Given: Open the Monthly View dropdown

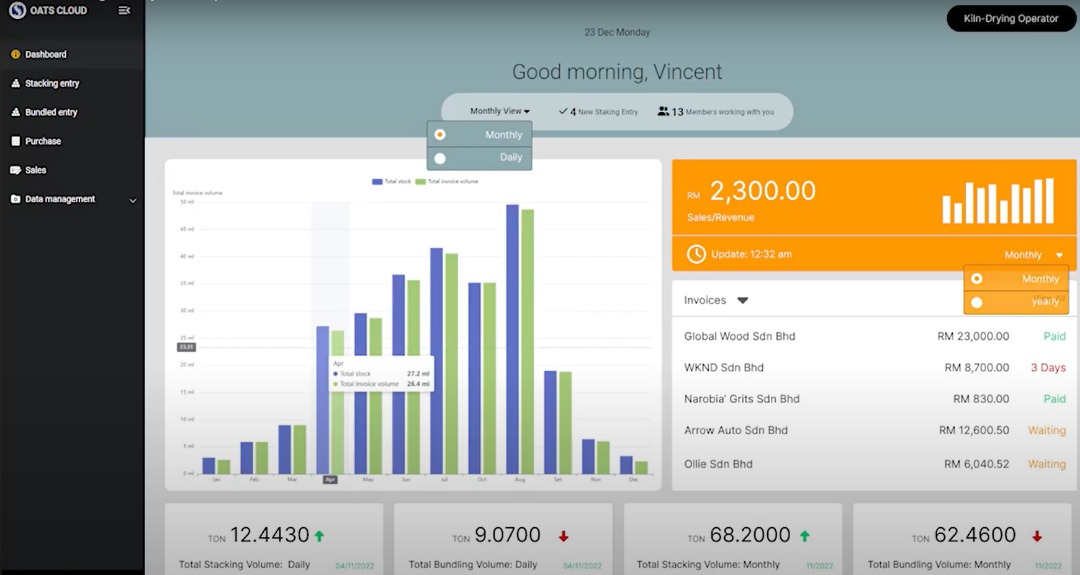Looking at the screenshot, I should pyautogui.click(x=499, y=112).
